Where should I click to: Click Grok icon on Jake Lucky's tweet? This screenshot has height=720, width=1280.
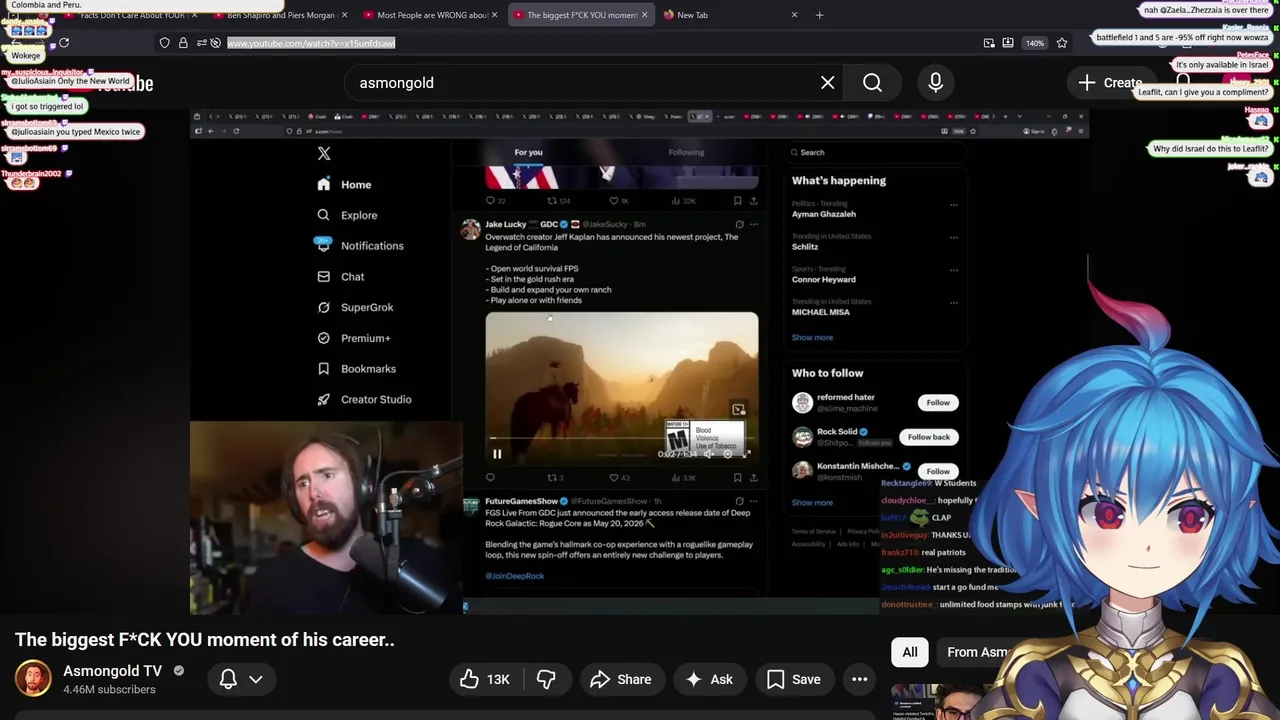[739, 224]
